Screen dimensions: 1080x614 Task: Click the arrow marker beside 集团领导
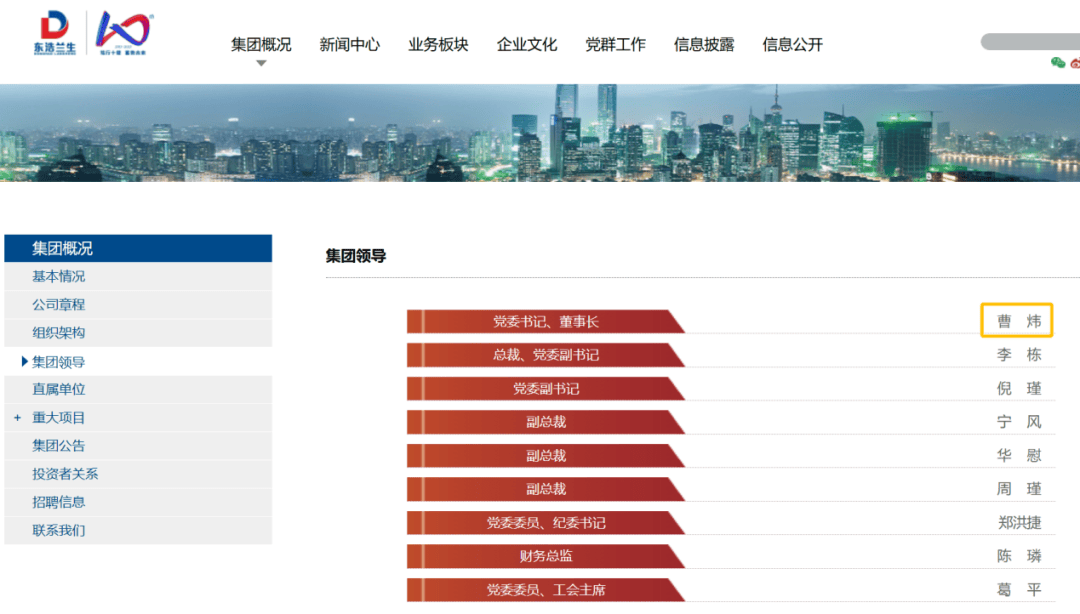[x=24, y=361]
